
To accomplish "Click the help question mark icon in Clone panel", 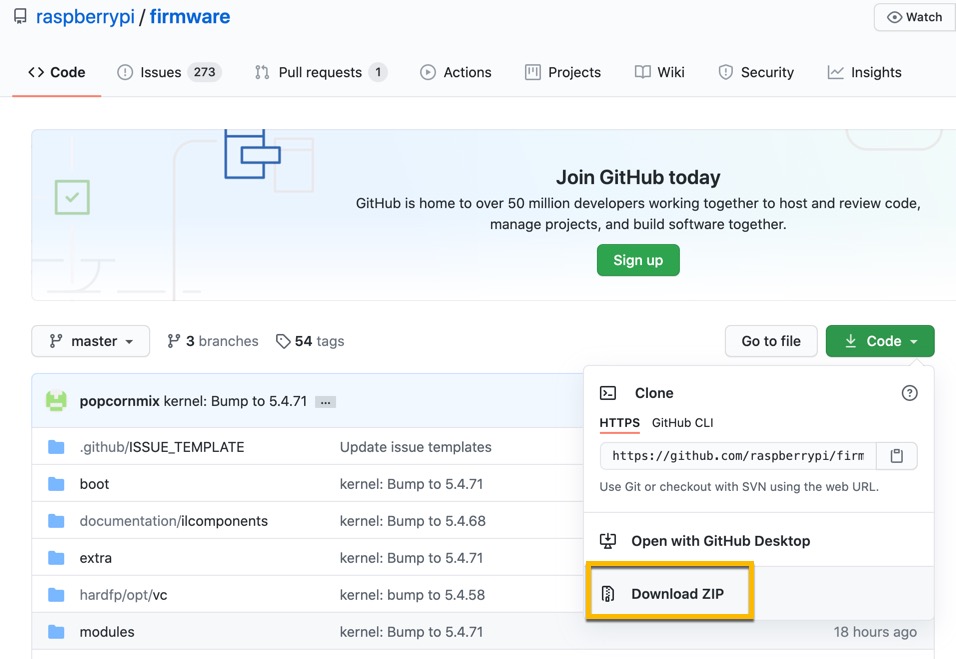I will tap(909, 393).
